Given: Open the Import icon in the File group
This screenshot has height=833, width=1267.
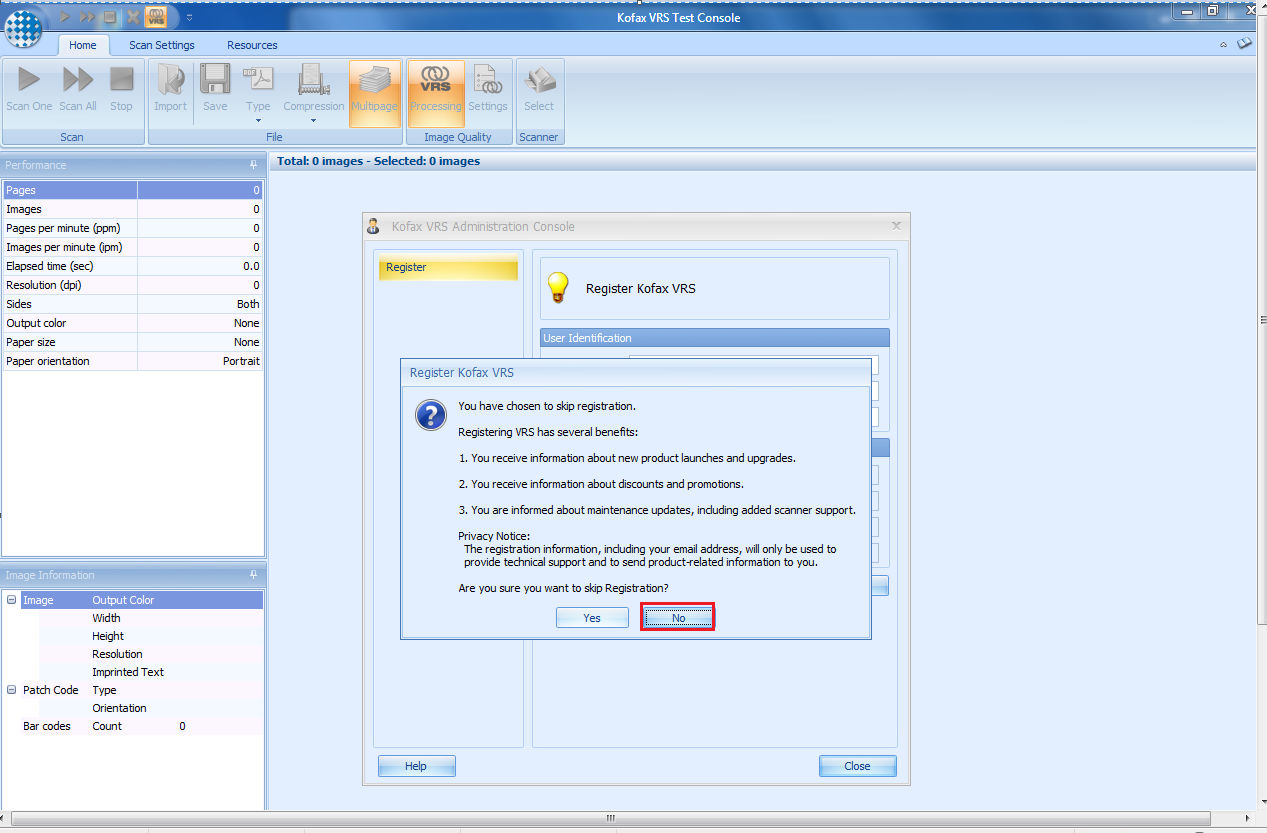Looking at the screenshot, I should (x=170, y=88).
